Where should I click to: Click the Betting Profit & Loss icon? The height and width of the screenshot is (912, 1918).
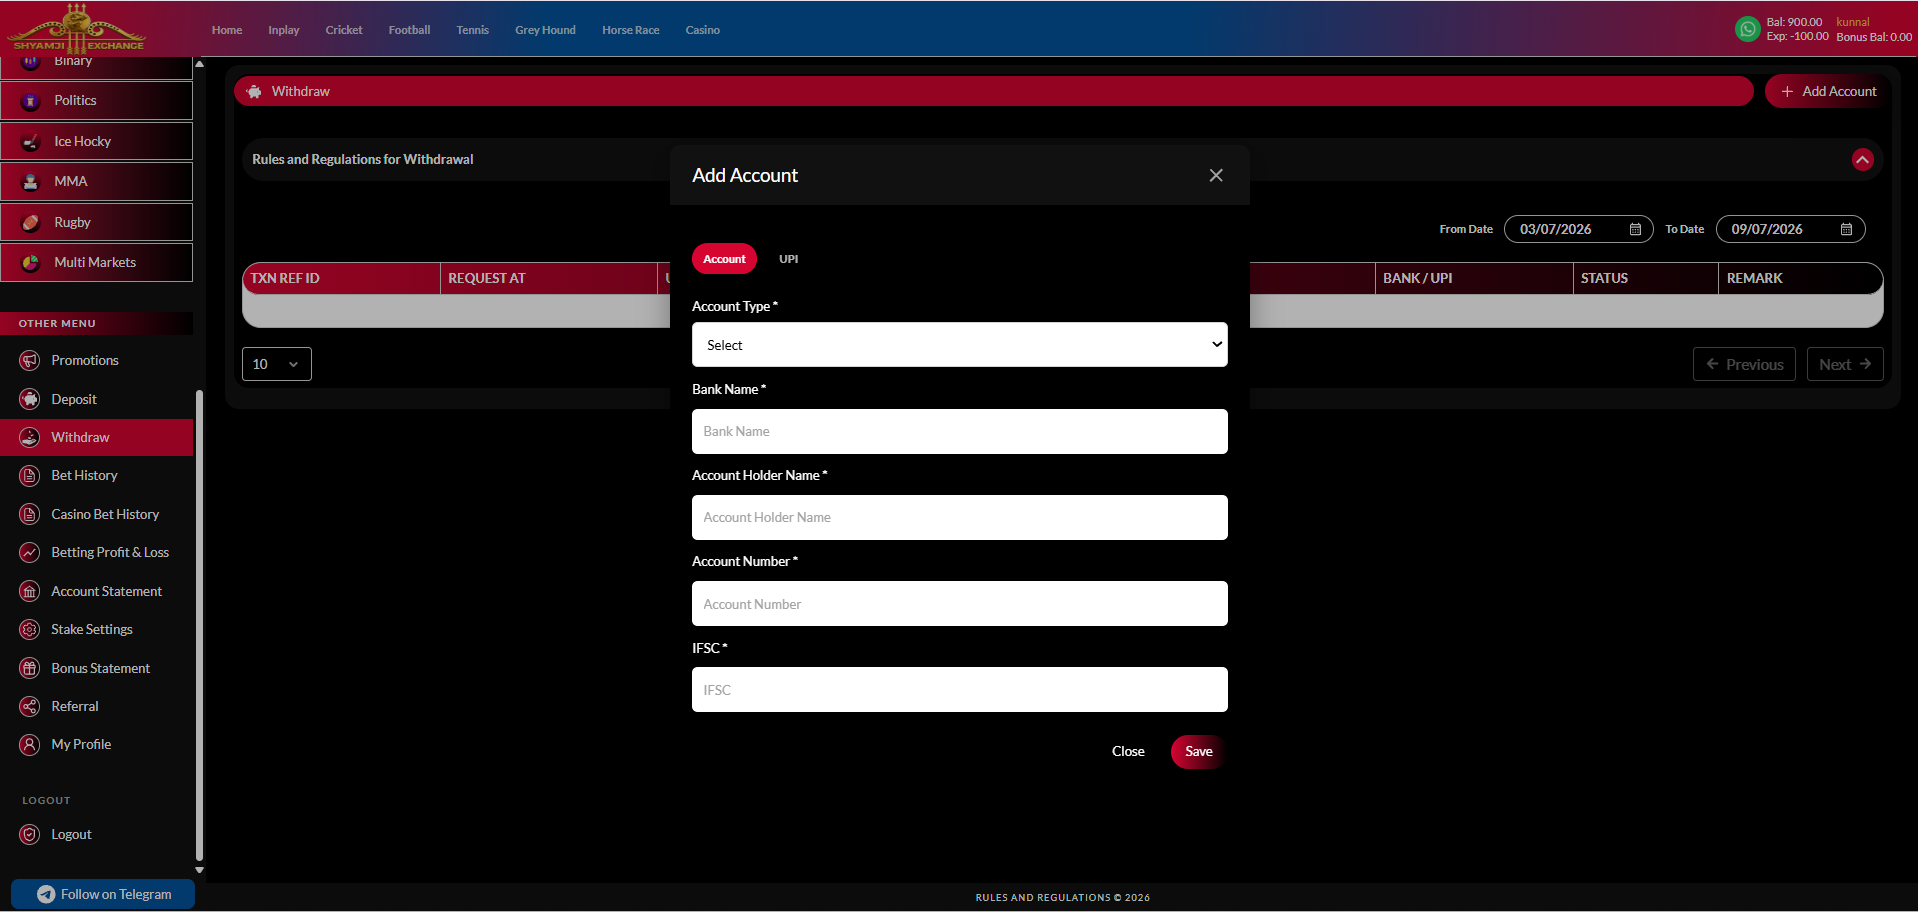[x=30, y=553]
